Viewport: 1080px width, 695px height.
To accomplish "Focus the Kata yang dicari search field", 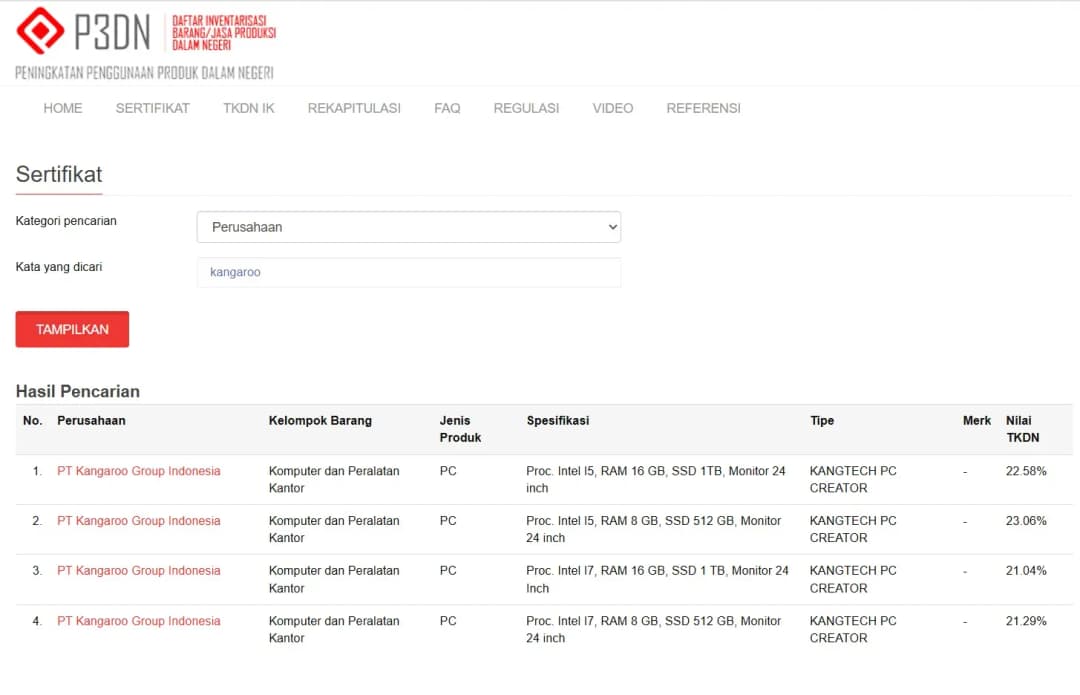I will (408, 272).
